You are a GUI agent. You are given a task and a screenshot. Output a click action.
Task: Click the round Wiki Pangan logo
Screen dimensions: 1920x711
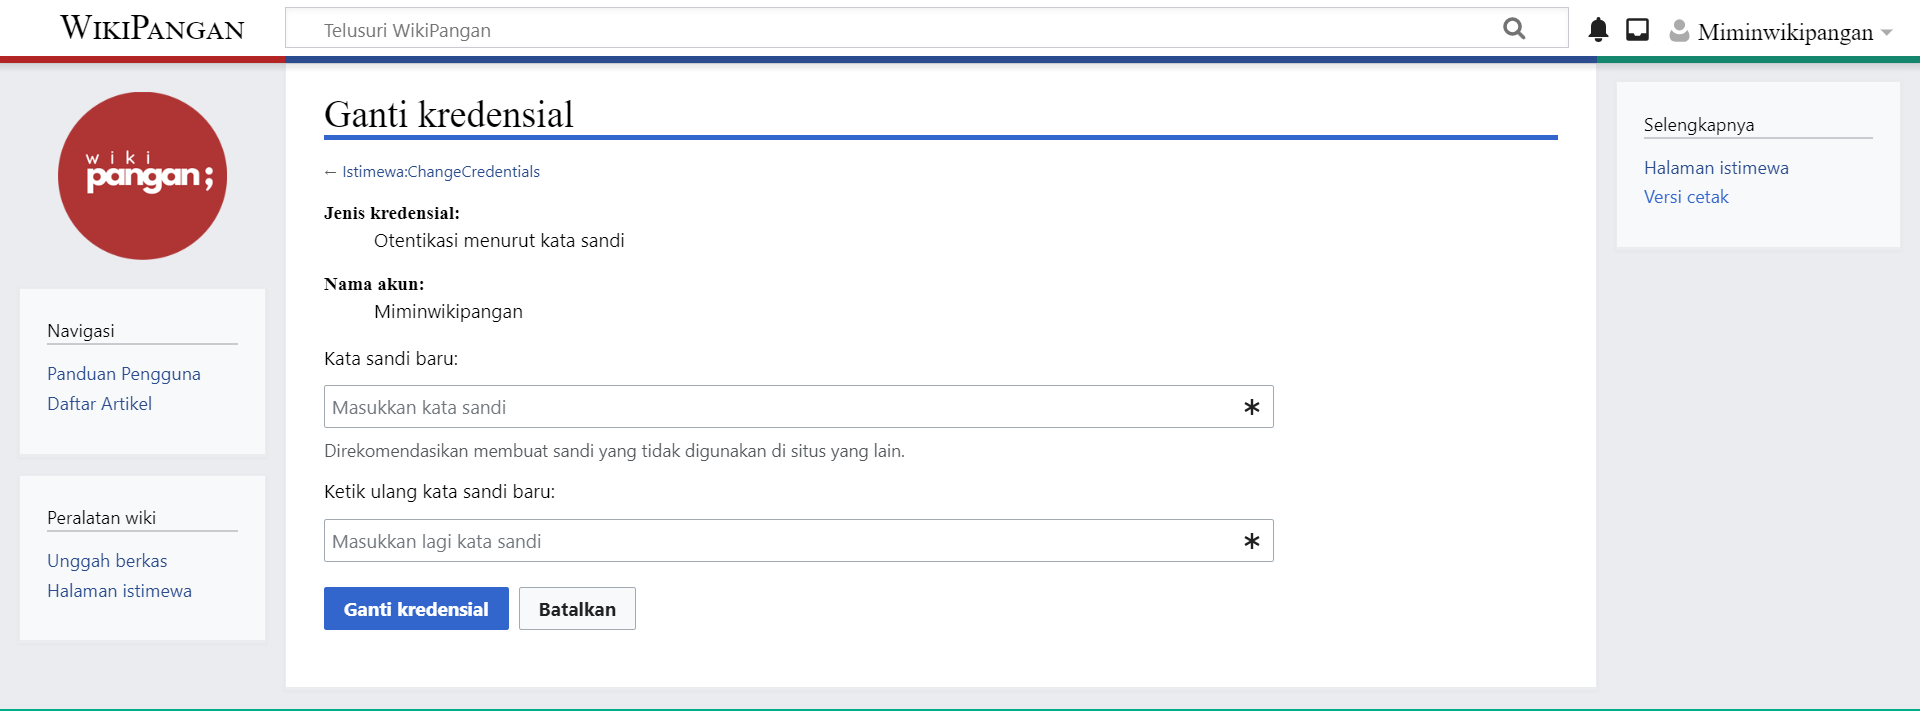click(142, 176)
